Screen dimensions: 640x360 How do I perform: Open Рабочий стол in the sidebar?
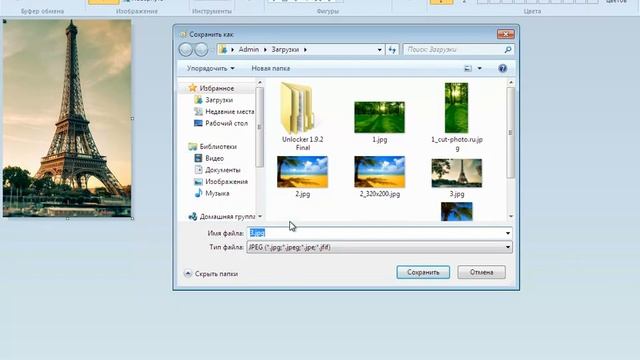(x=221, y=123)
